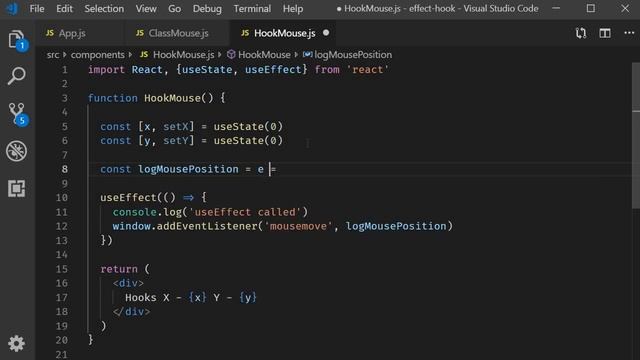This screenshot has height=360, width=640.
Task: Click the HookMouse function name on line 3
Action: [172, 98]
